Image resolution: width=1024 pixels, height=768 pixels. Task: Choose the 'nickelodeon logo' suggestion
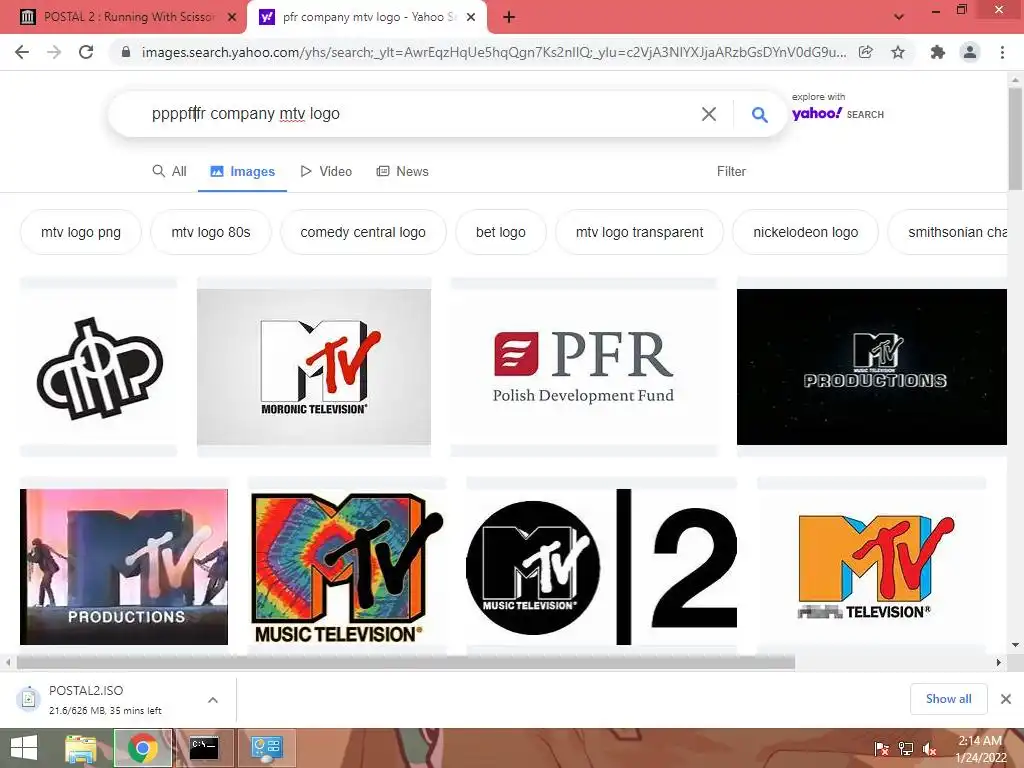pos(805,232)
